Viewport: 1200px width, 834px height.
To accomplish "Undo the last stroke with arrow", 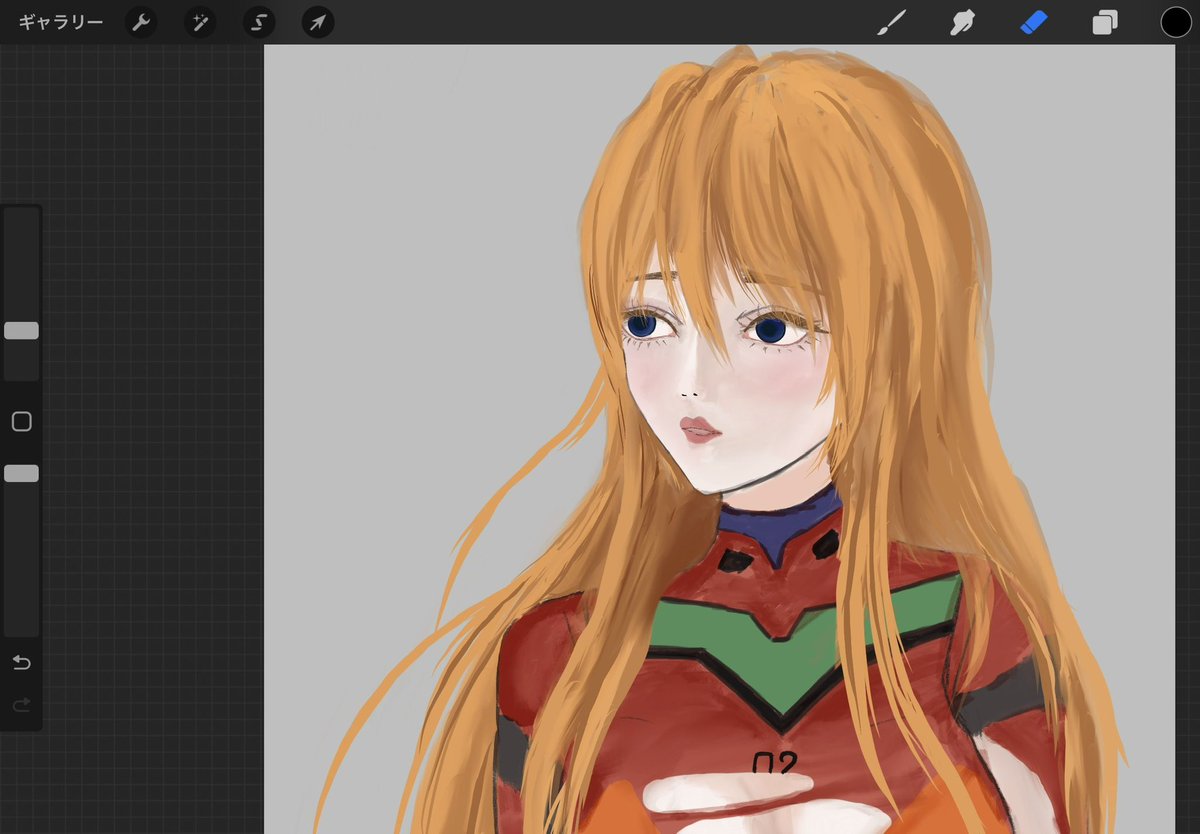I will (x=21, y=663).
